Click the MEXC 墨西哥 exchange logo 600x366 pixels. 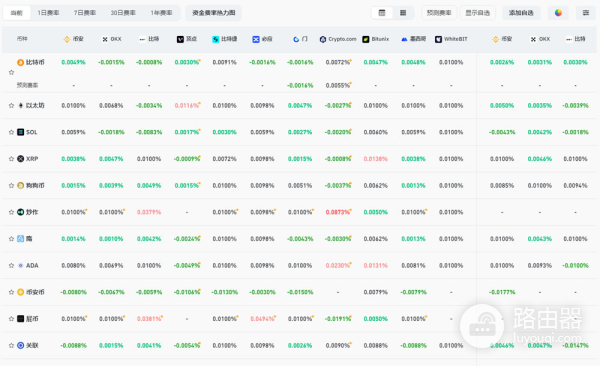click(404, 39)
